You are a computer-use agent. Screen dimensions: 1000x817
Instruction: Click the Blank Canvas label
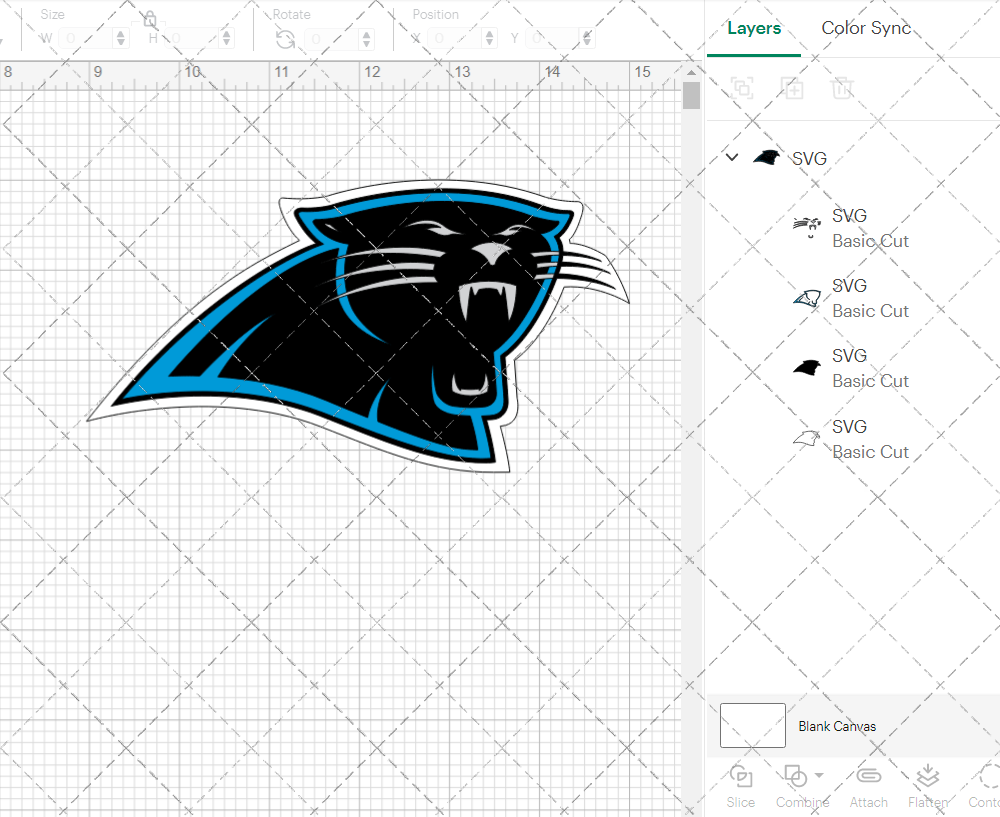click(x=837, y=726)
